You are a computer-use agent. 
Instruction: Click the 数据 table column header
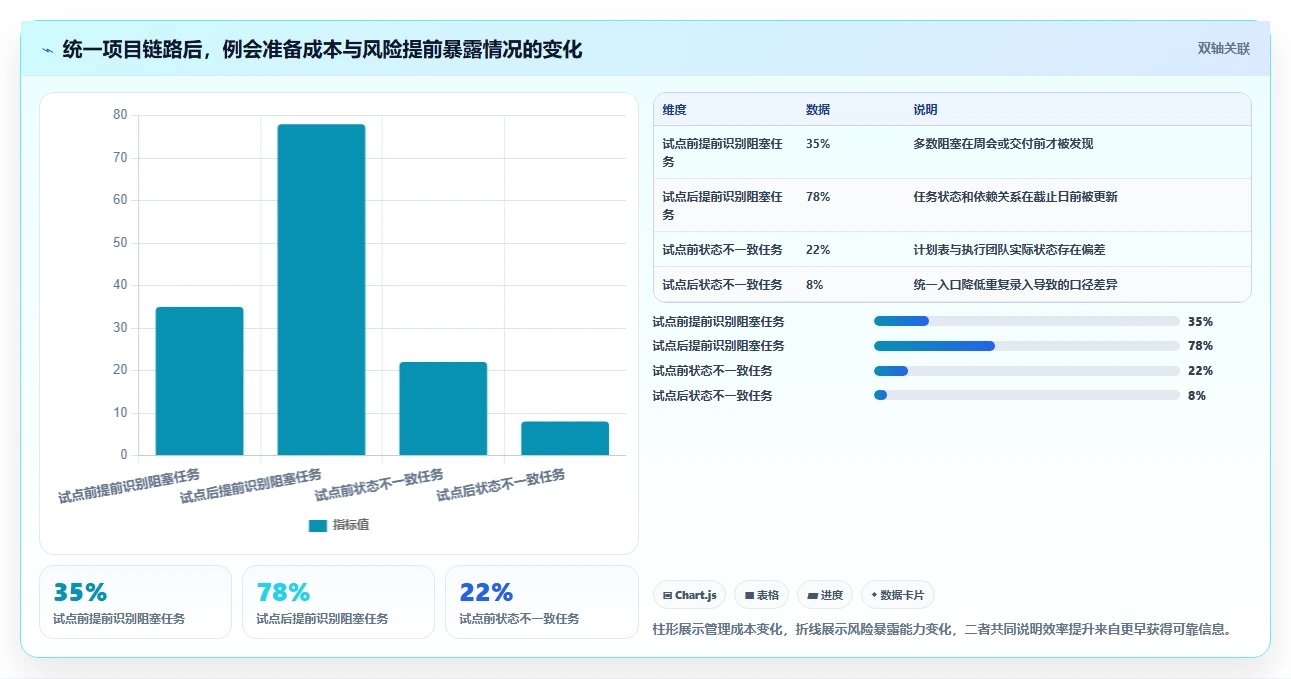pyautogui.click(x=818, y=110)
